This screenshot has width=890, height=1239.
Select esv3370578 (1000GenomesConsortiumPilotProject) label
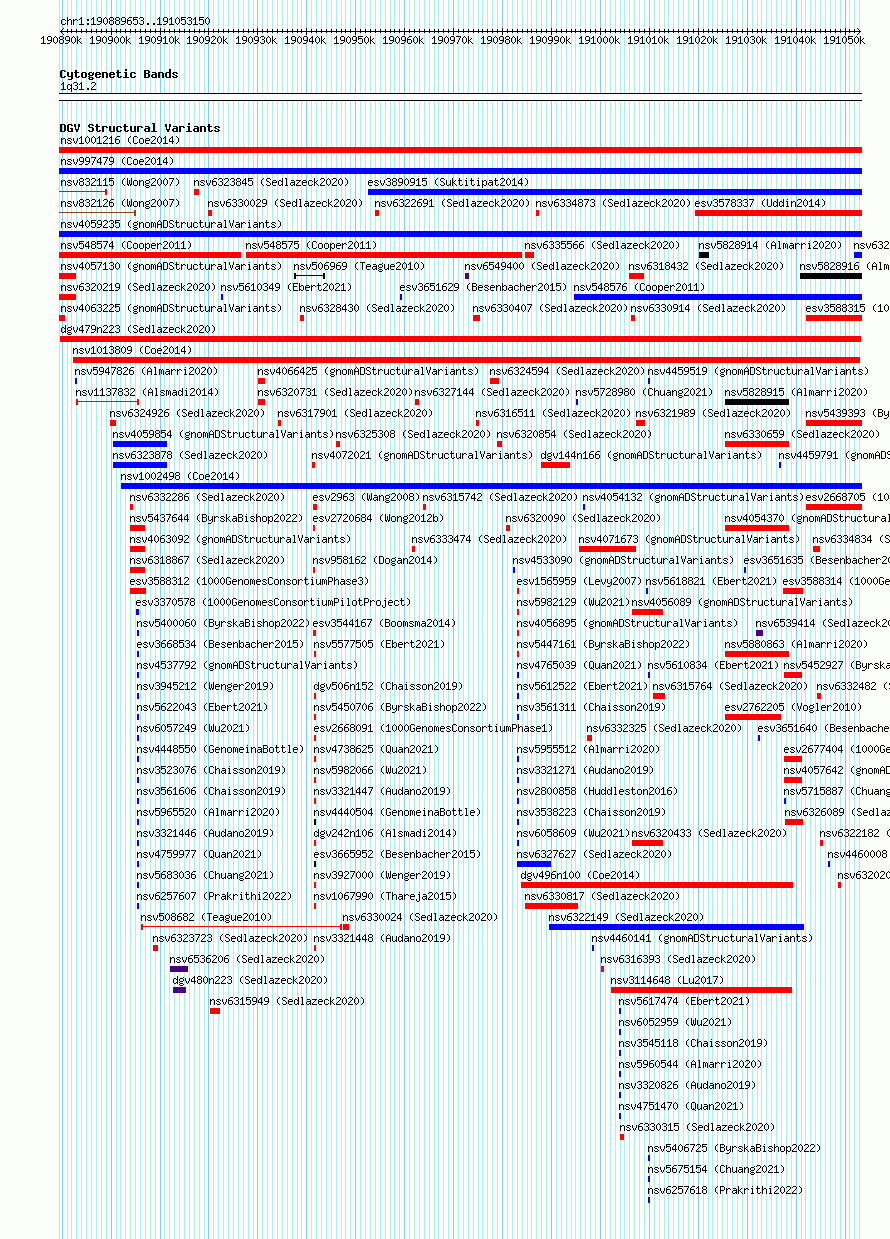click(x=273, y=602)
